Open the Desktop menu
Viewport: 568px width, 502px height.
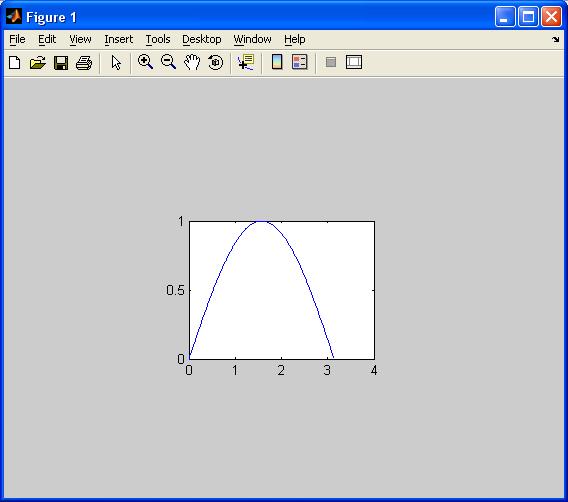[x=201, y=39]
